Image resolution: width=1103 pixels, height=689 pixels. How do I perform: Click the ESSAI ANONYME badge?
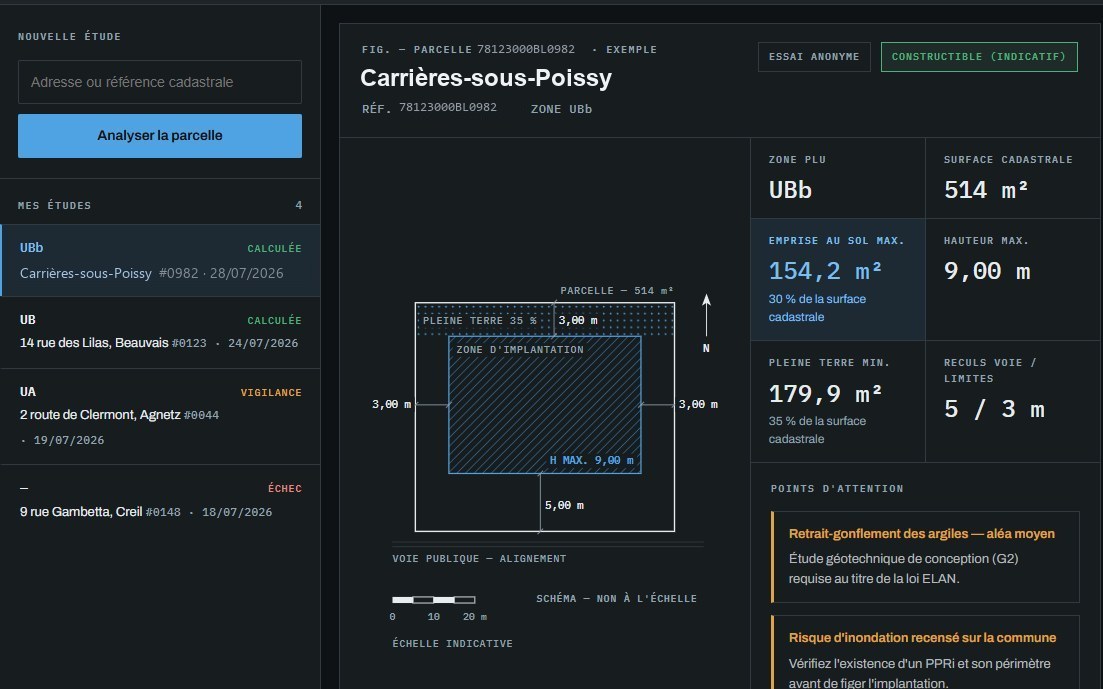(814, 57)
